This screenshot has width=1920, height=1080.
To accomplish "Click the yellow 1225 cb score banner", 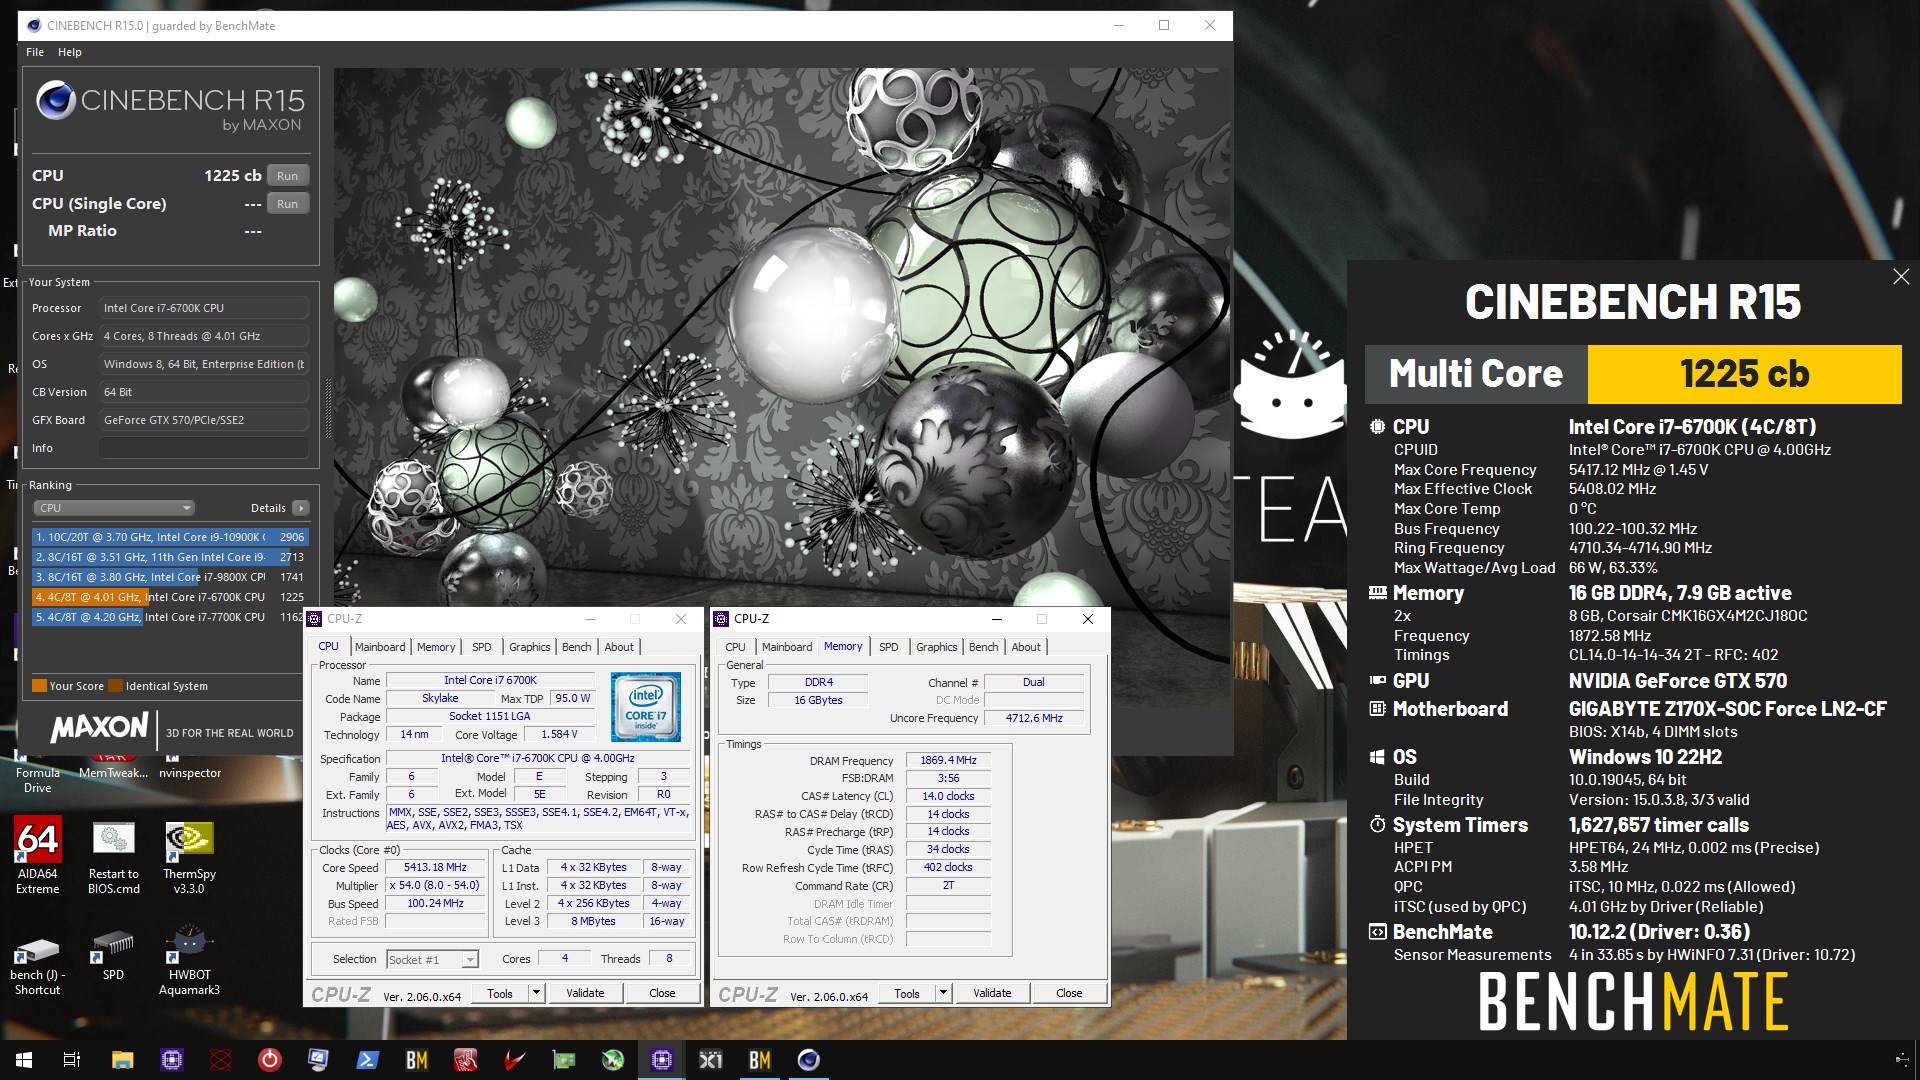I will point(1744,374).
